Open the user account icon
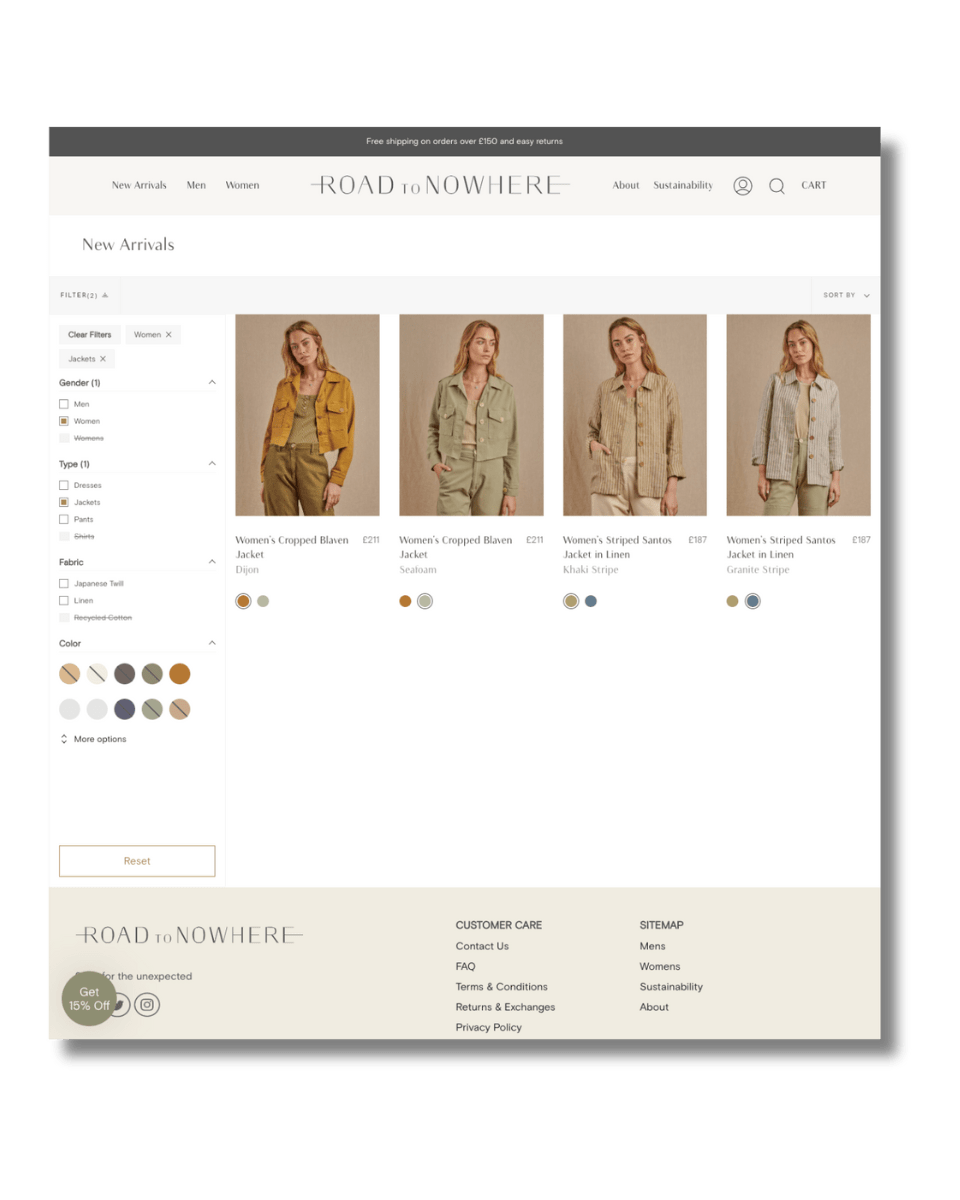This screenshot has width=960, height=1200. pyautogui.click(x=742, y=186)
